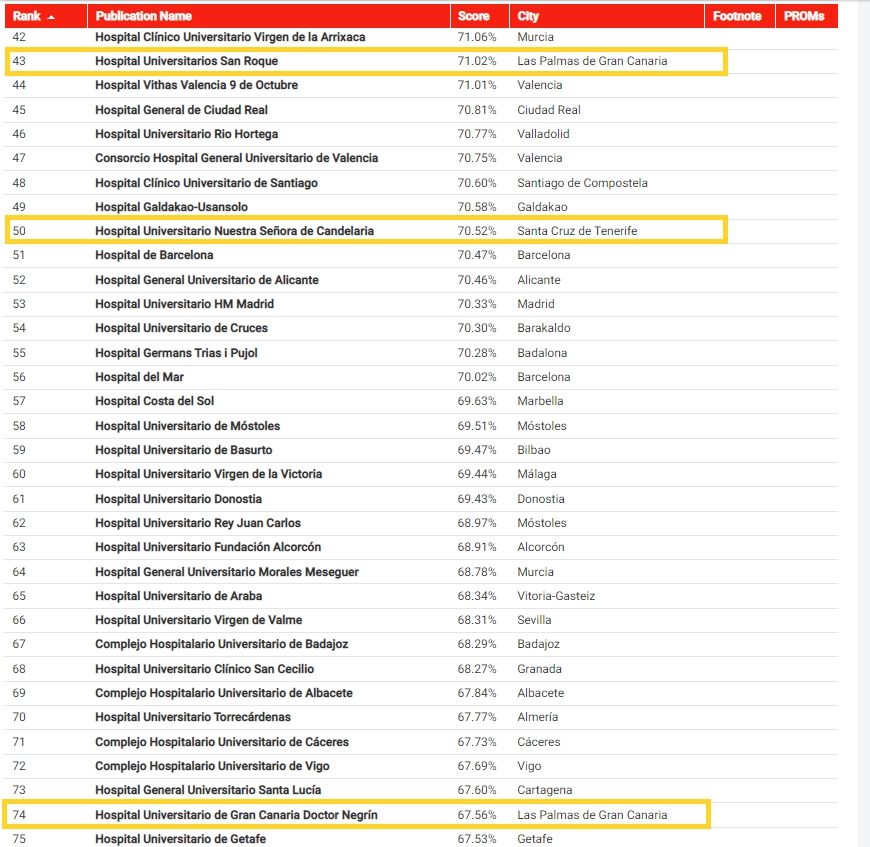This screenshot has width=870, height=847.
Task: Click the 68.97% score cell
Action: click(477, 523)
